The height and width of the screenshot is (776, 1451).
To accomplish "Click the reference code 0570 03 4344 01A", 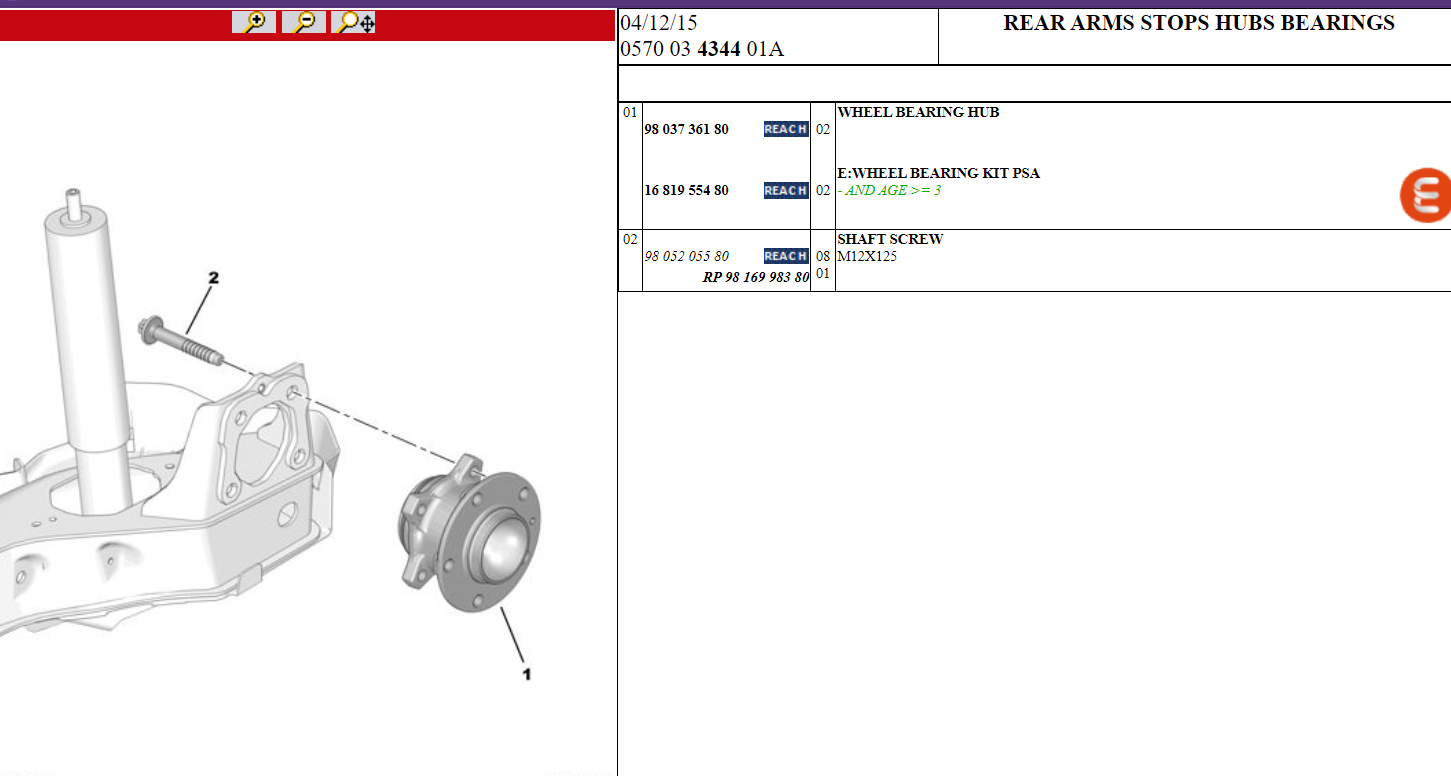I will pyautogui.click(x=702, y=48).
